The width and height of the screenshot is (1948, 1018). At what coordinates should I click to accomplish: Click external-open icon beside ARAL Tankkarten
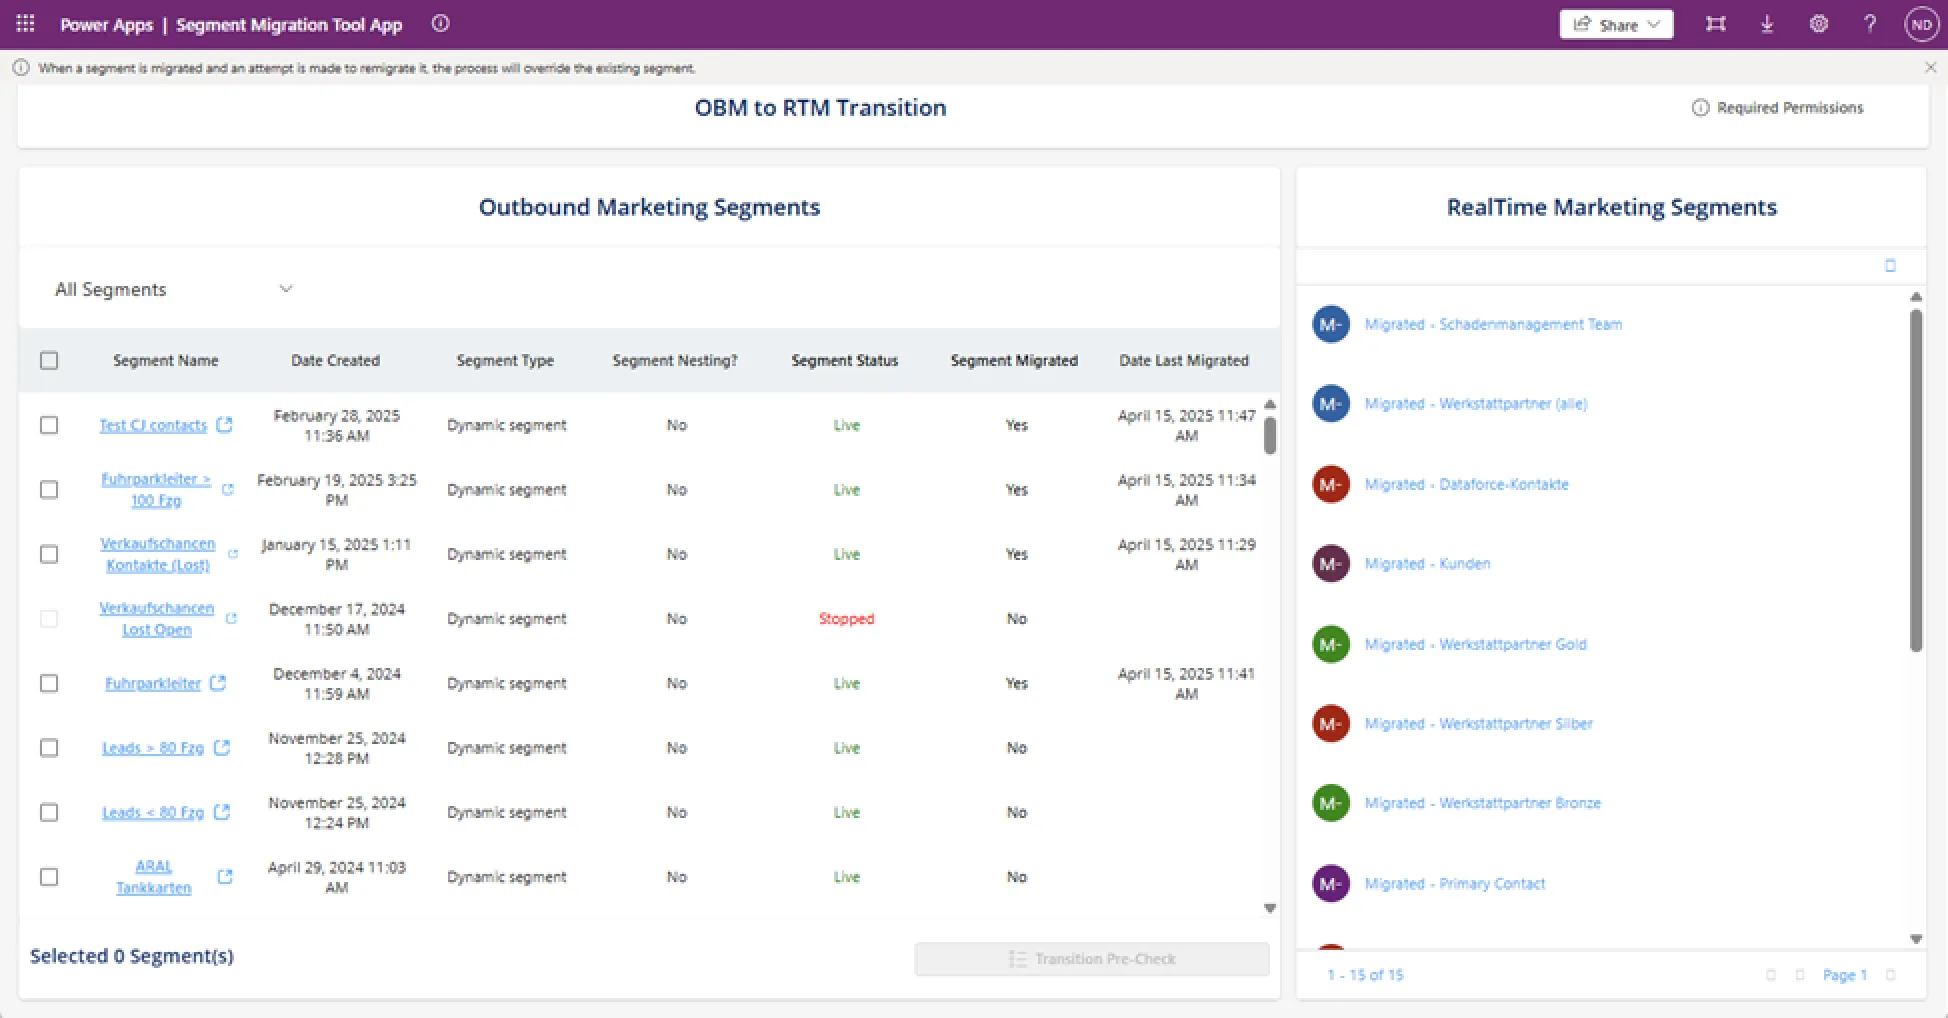(225, 877)
